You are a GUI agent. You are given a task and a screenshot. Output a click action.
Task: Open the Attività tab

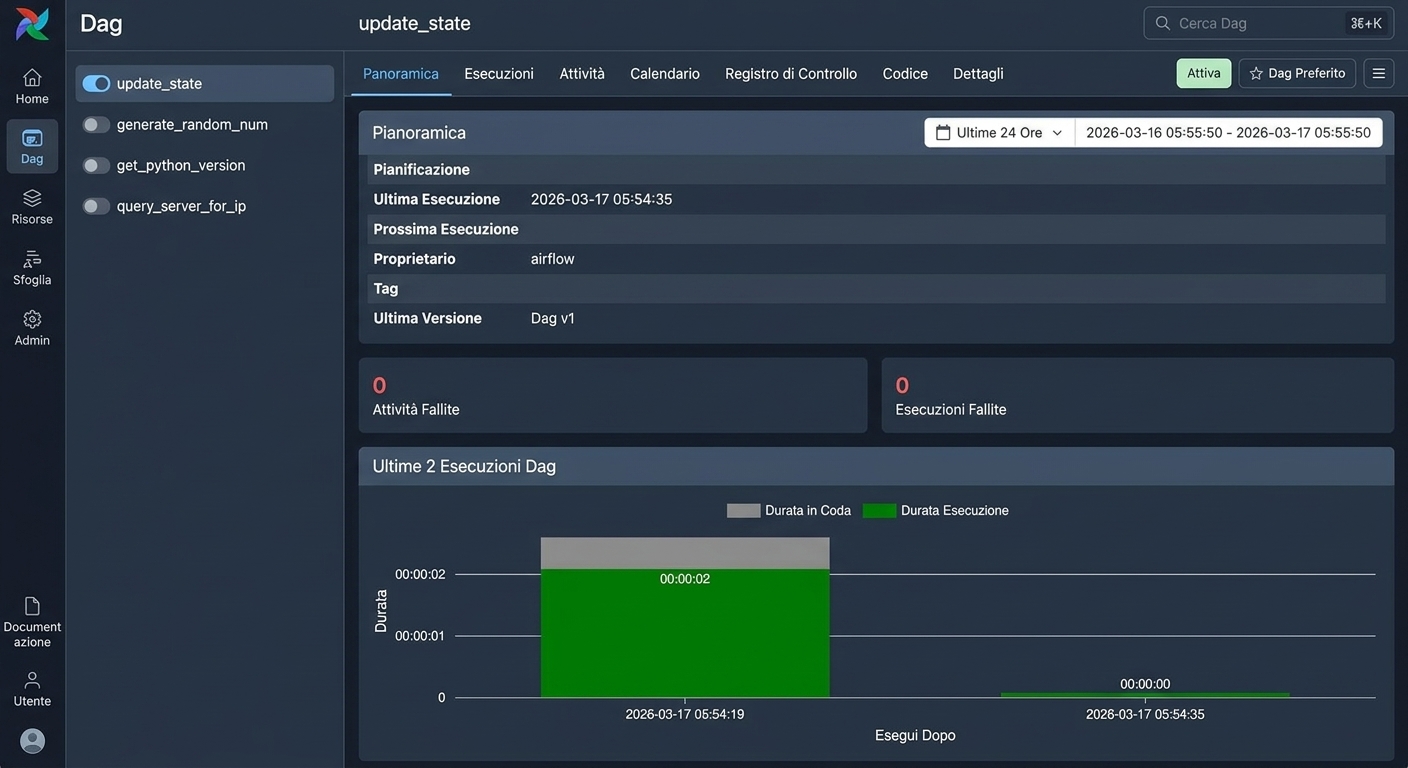582,74
